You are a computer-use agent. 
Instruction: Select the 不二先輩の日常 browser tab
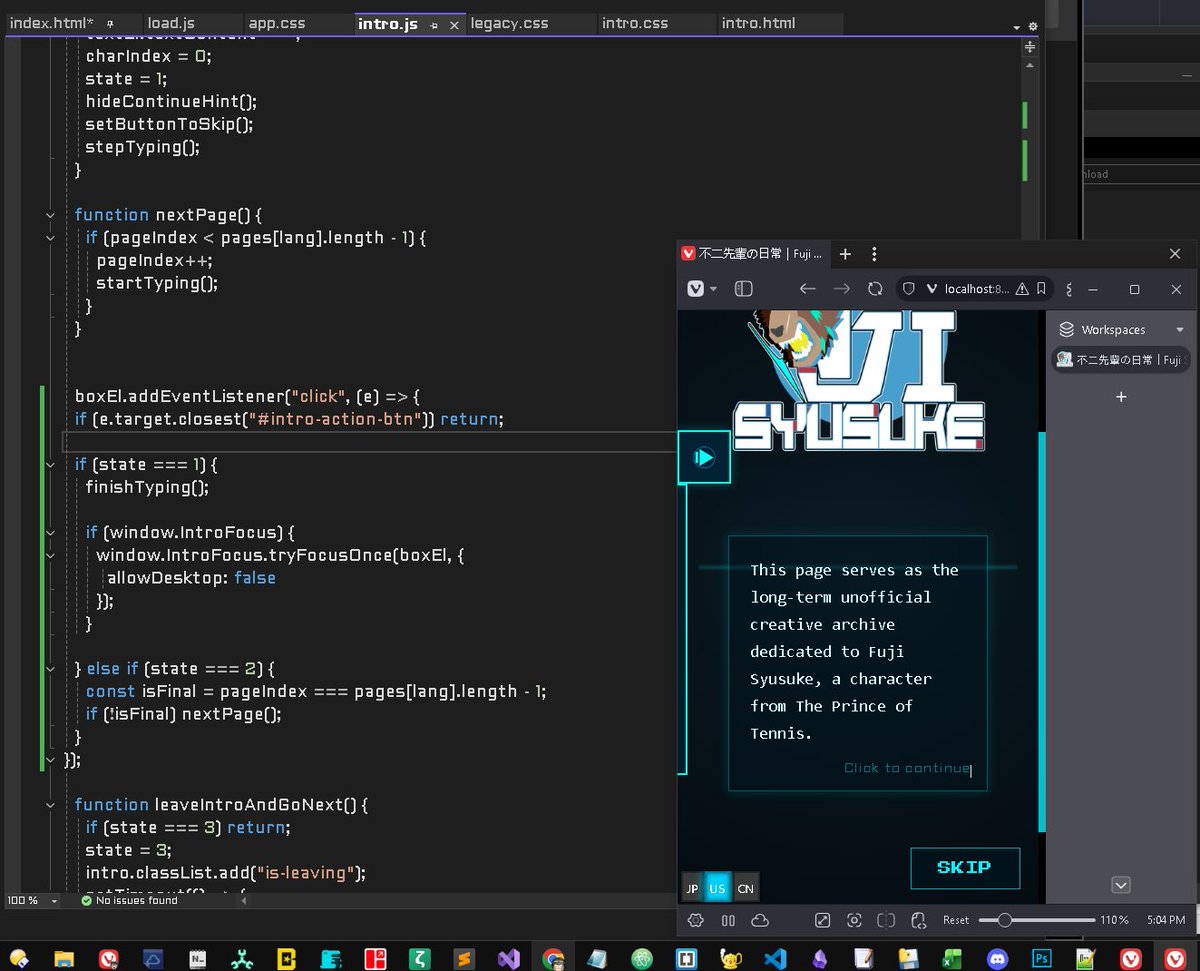coord(752,254)
